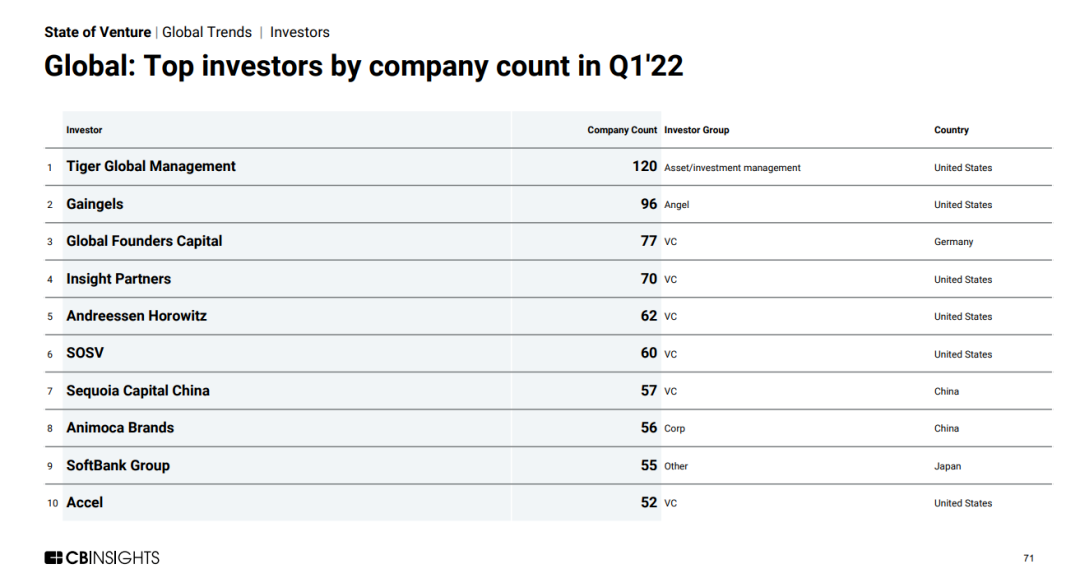Click the Country column header
The width and height of the screenshot is (1080, 578).
(x=951, y=130)
